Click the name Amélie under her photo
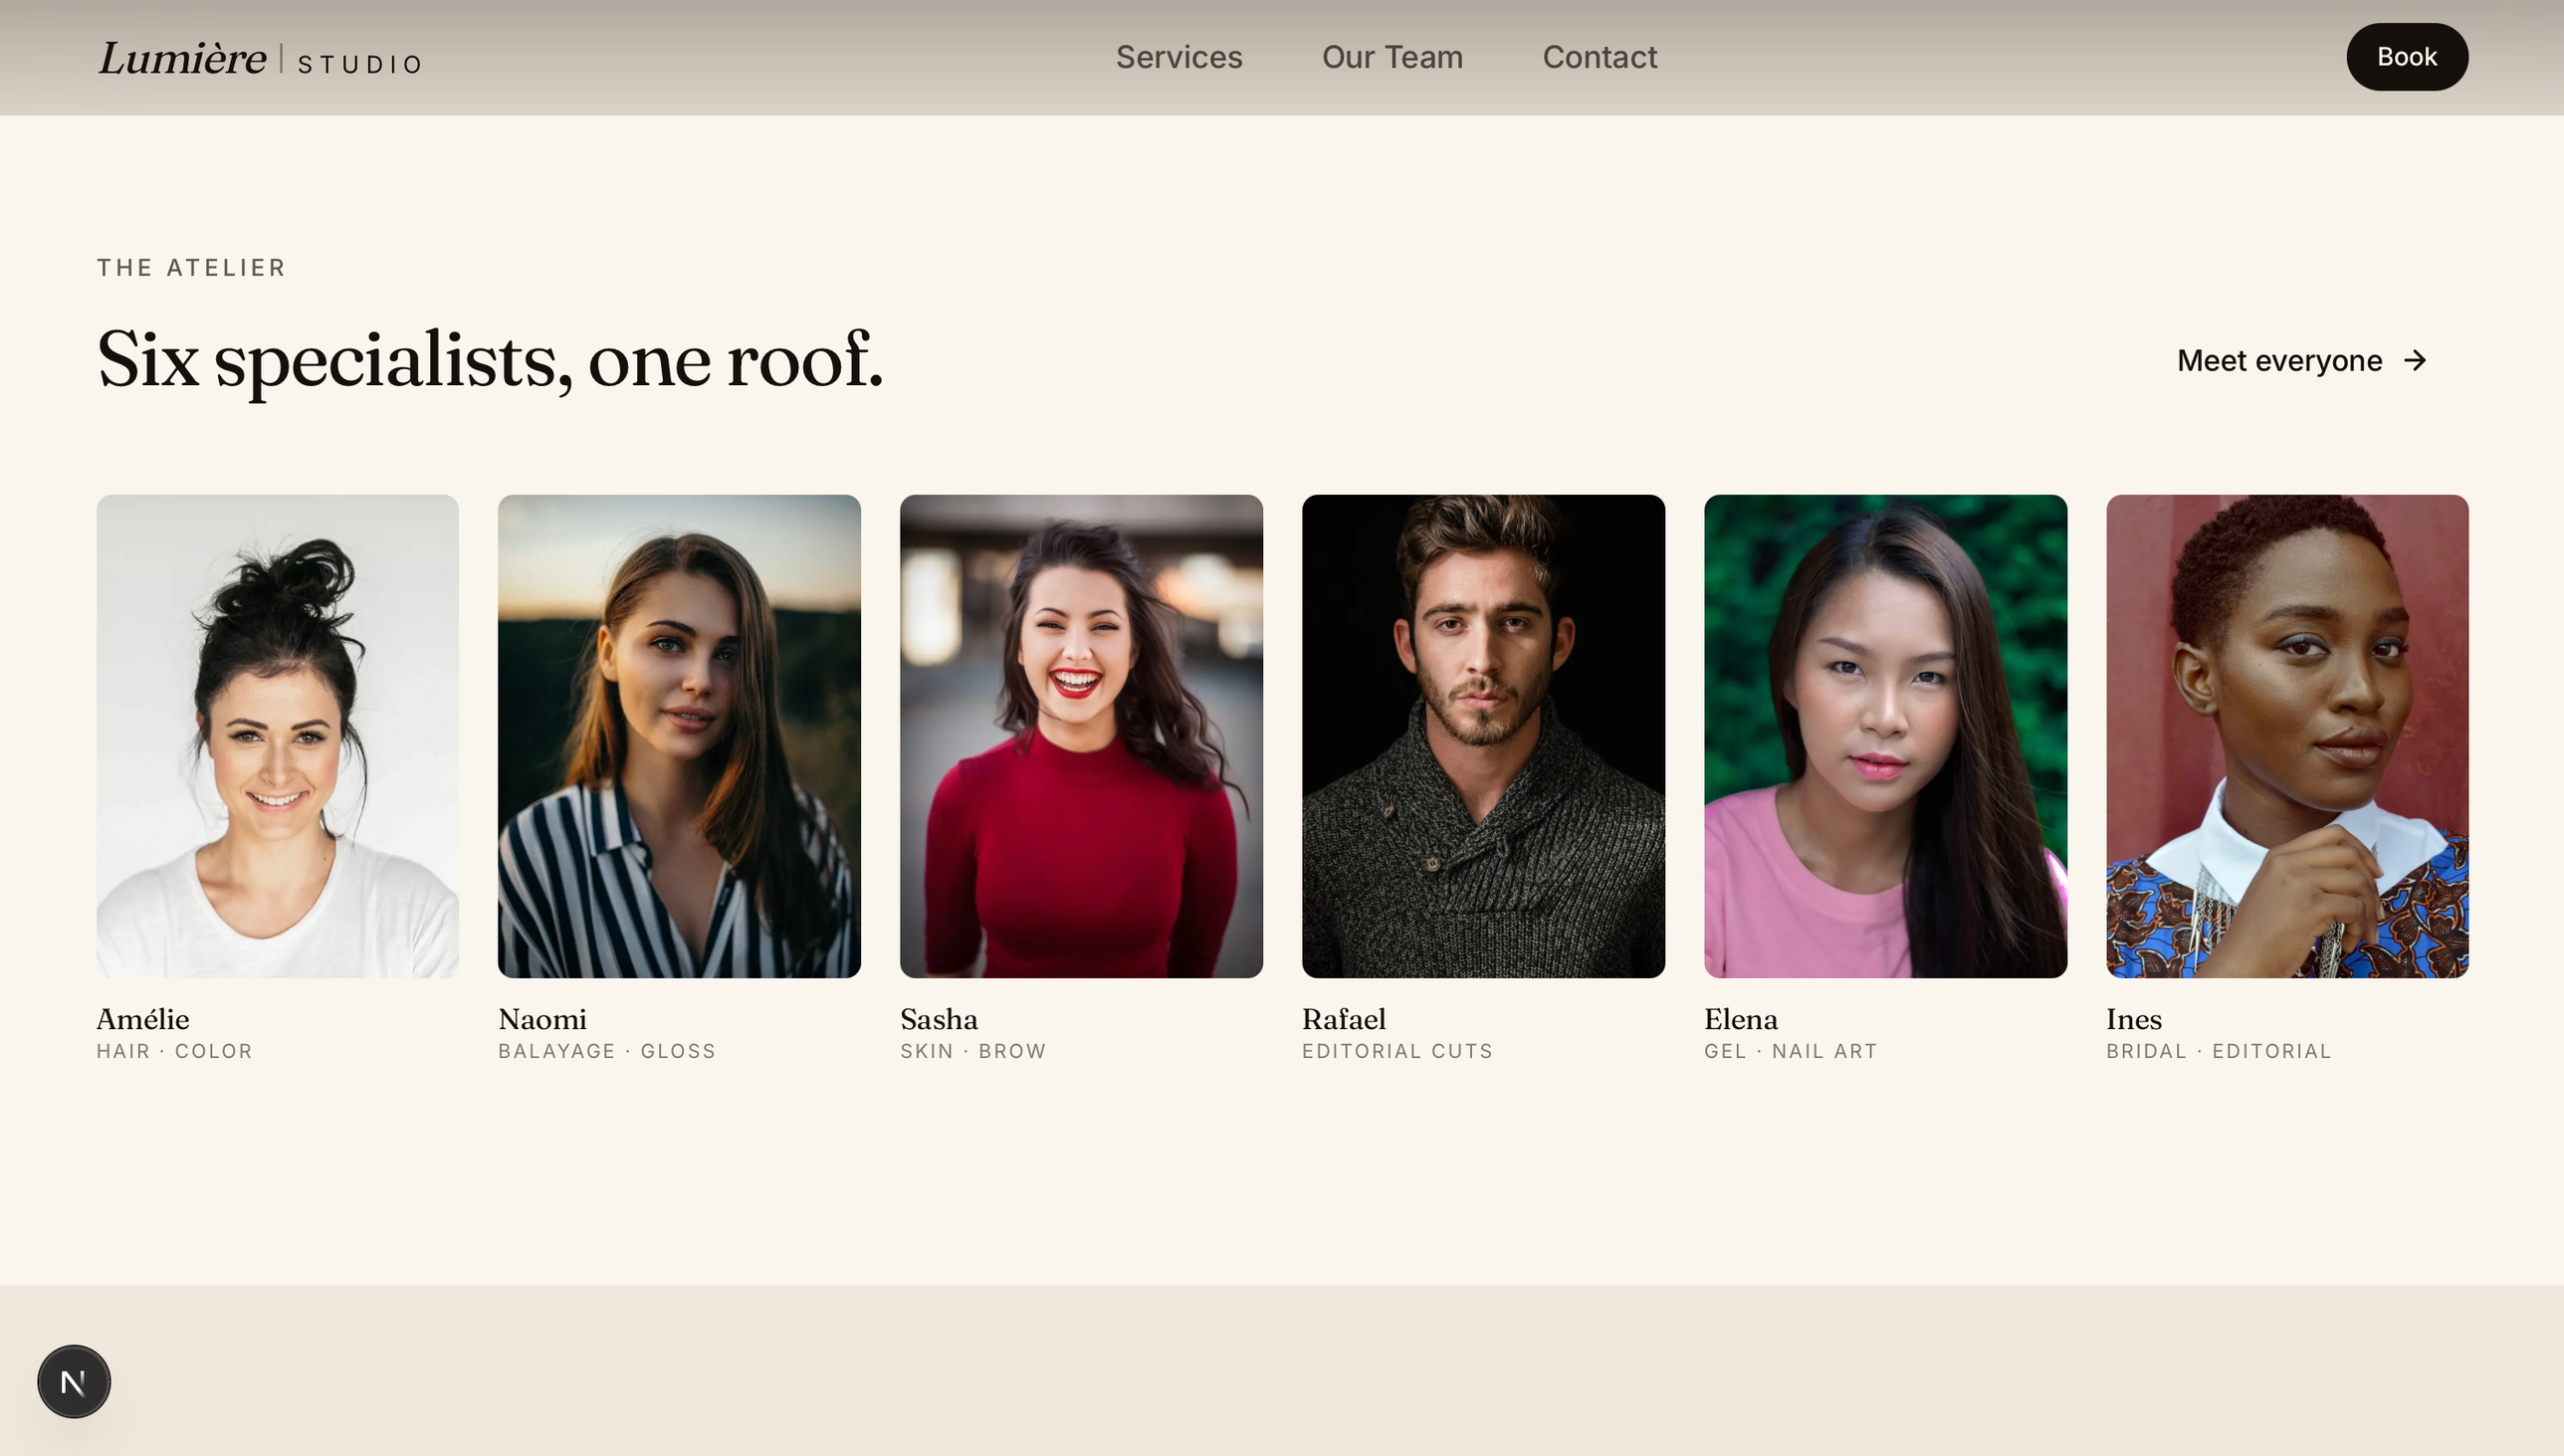The width and height of the screenshot is (2564, 1456). [143, 1019]
